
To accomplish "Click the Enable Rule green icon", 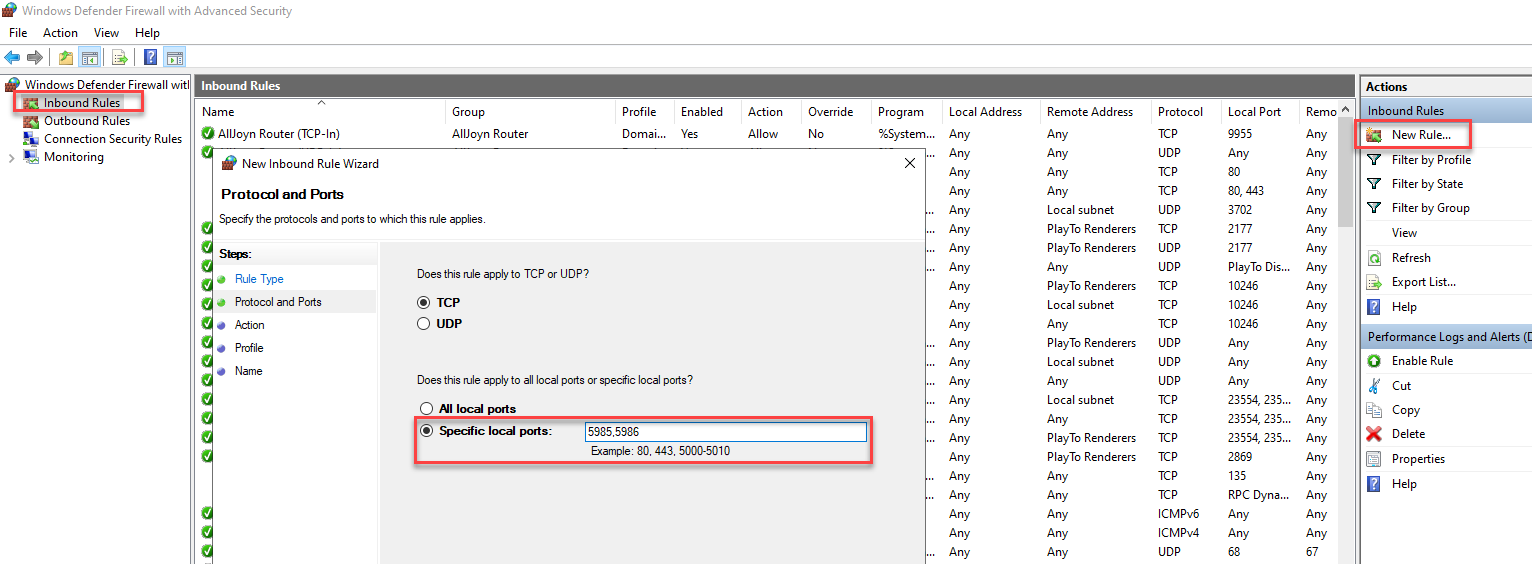I will tap(1374, 361).
